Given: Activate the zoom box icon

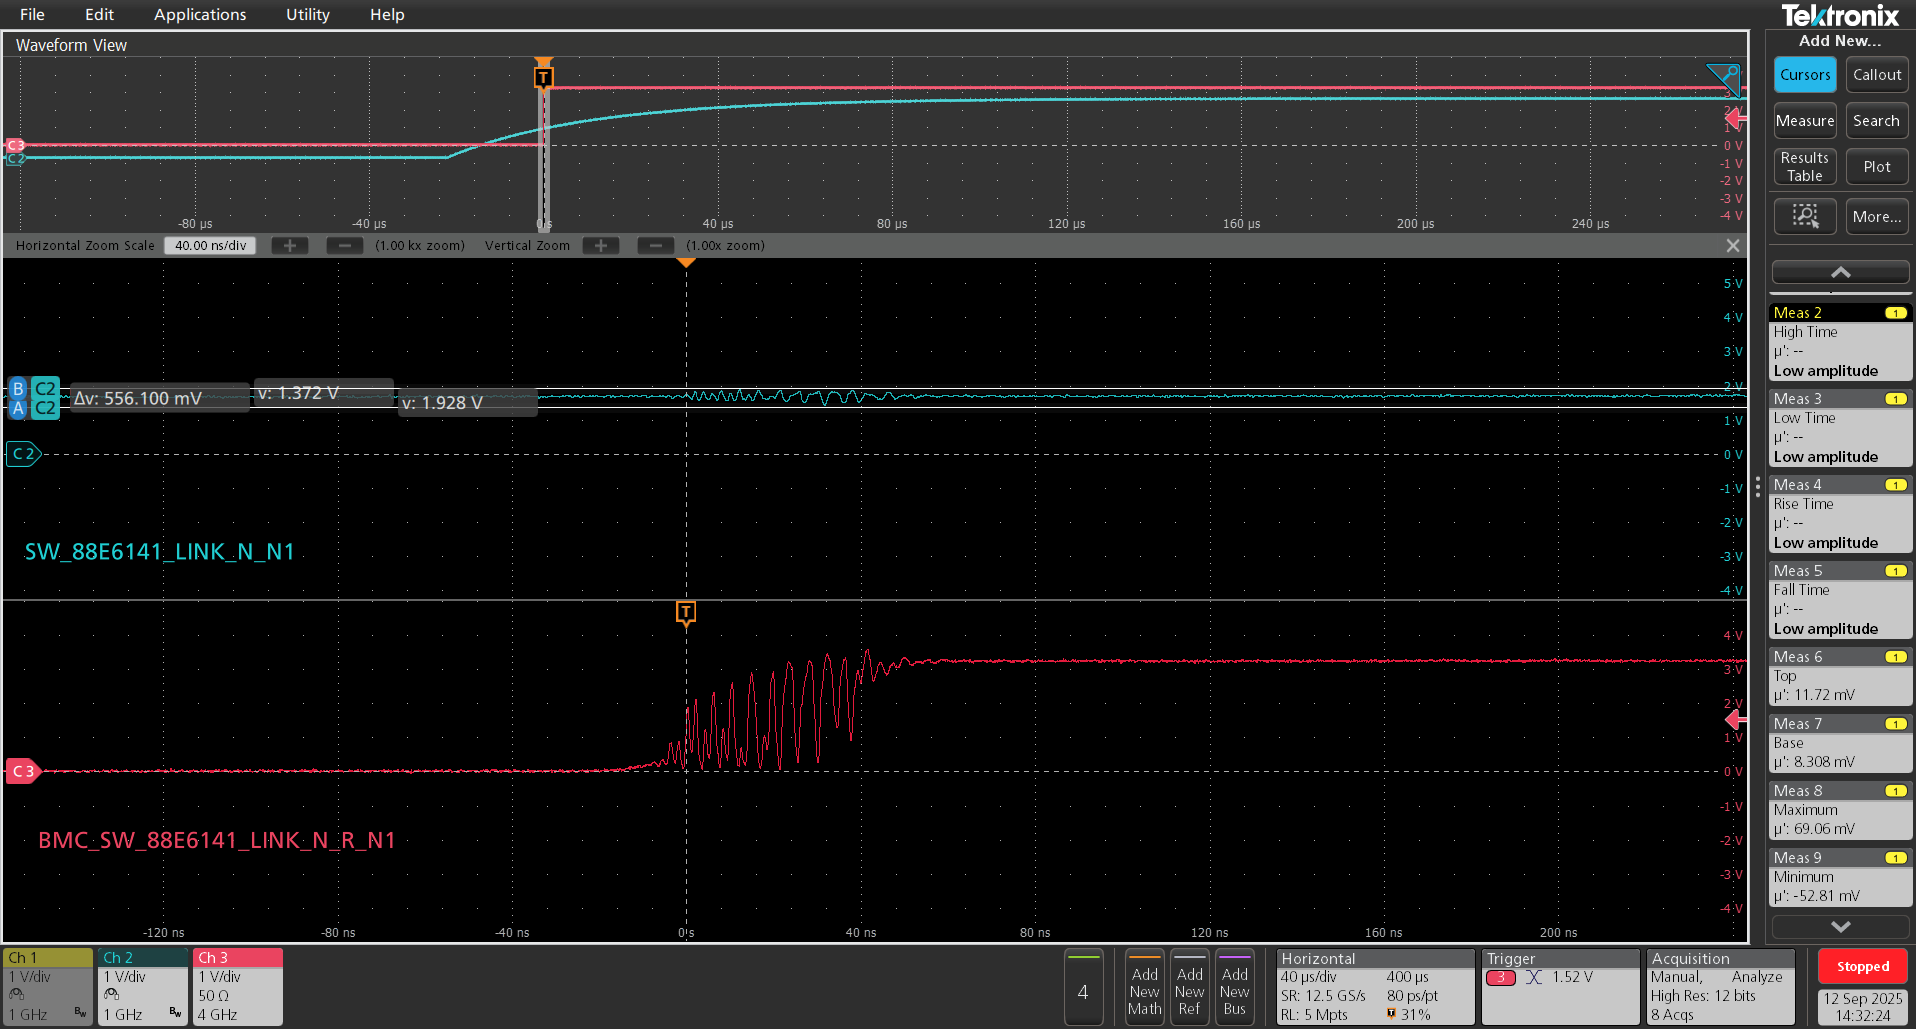Looking at the screenshot, I should coord(1805,216).
